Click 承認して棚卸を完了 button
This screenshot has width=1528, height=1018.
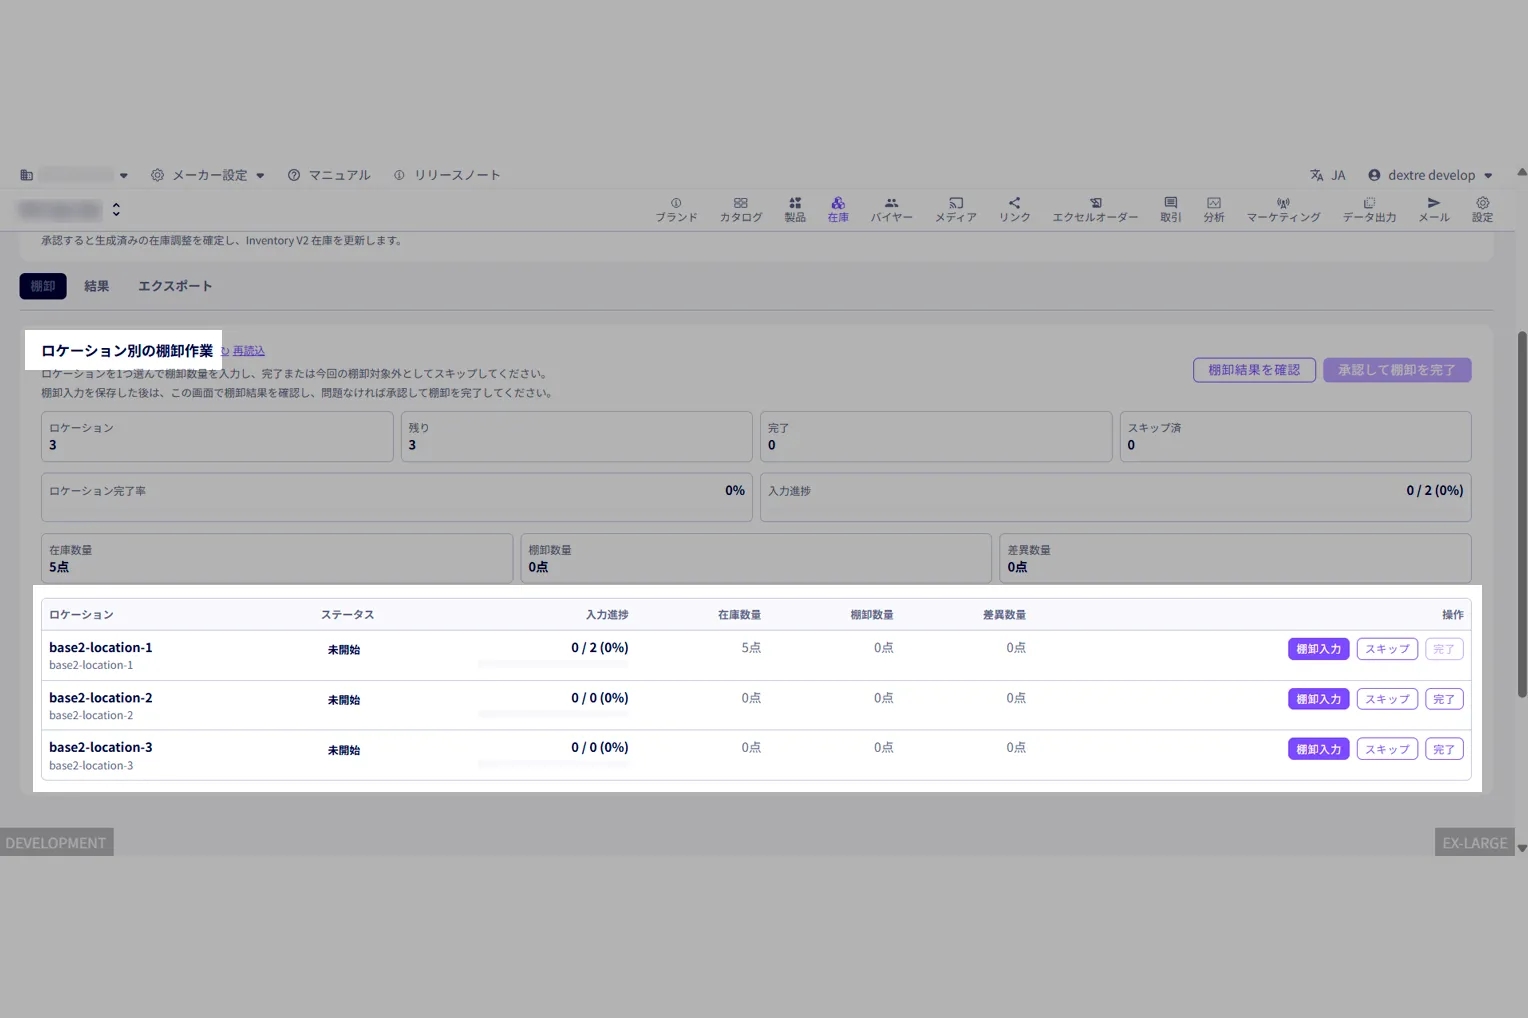click(x=1397, y=370)
